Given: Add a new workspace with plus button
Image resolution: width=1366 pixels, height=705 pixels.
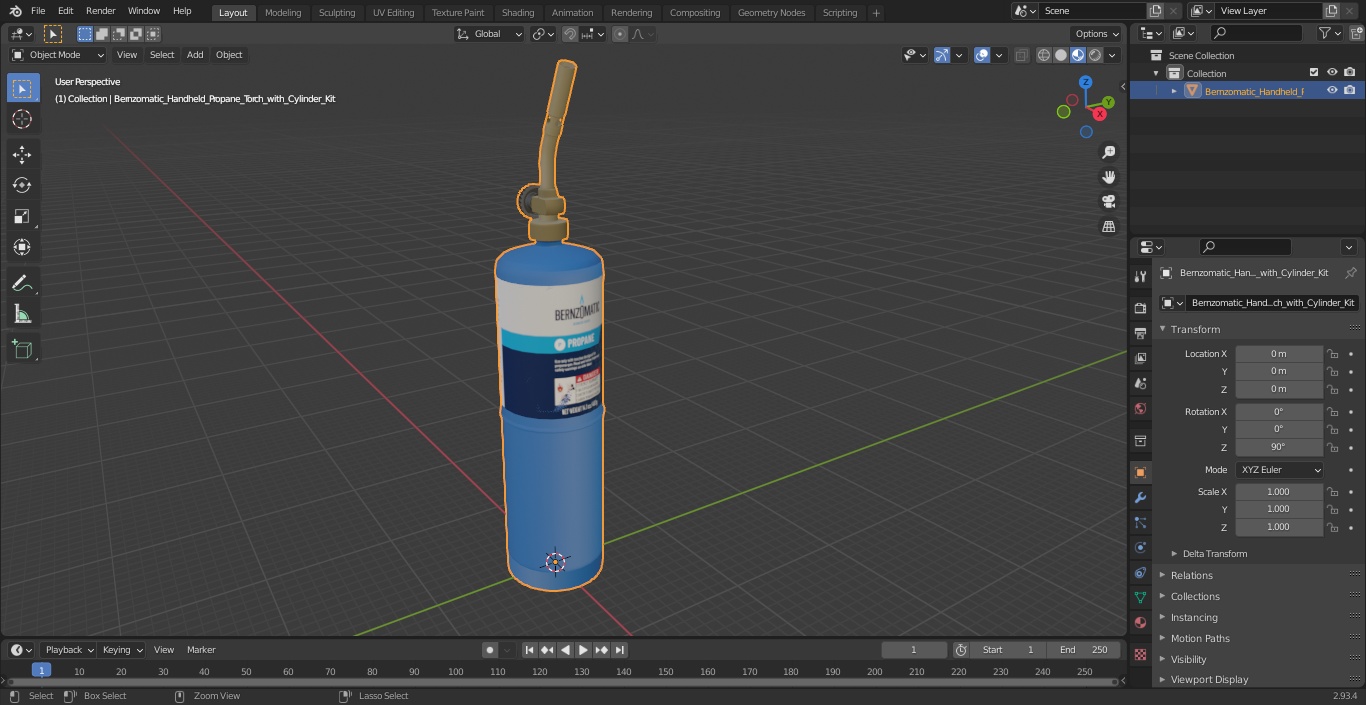Looking at the screenshot, I should click(876, 13).
